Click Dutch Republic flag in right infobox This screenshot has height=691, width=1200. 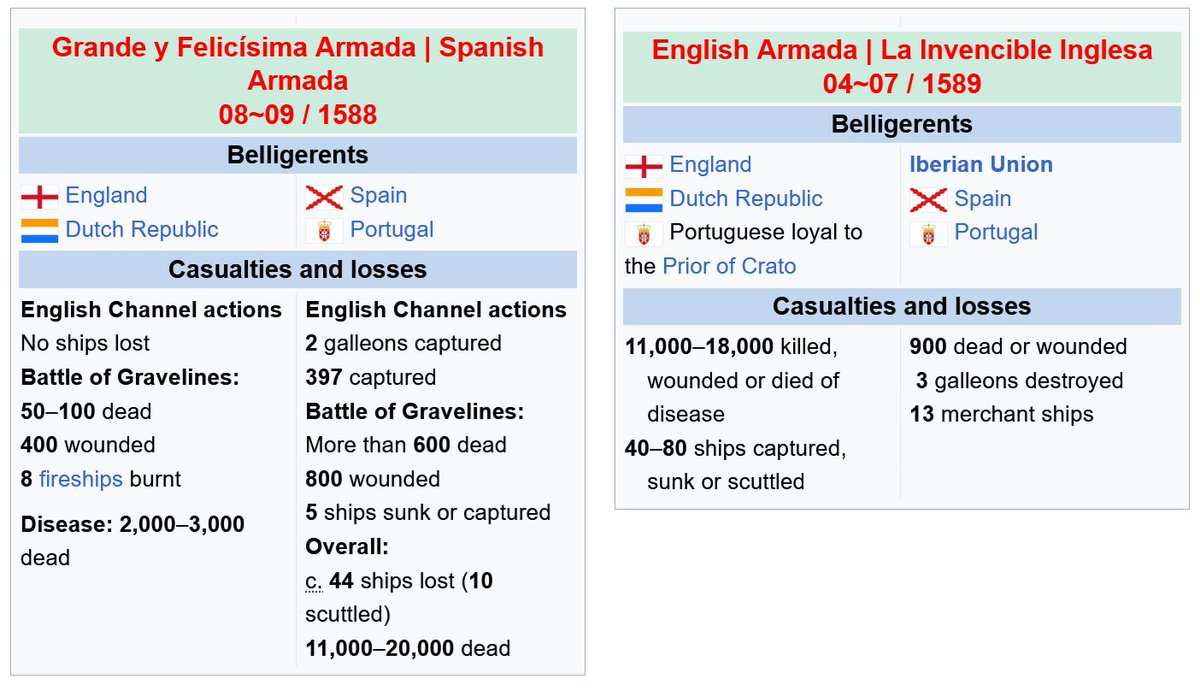643,199
